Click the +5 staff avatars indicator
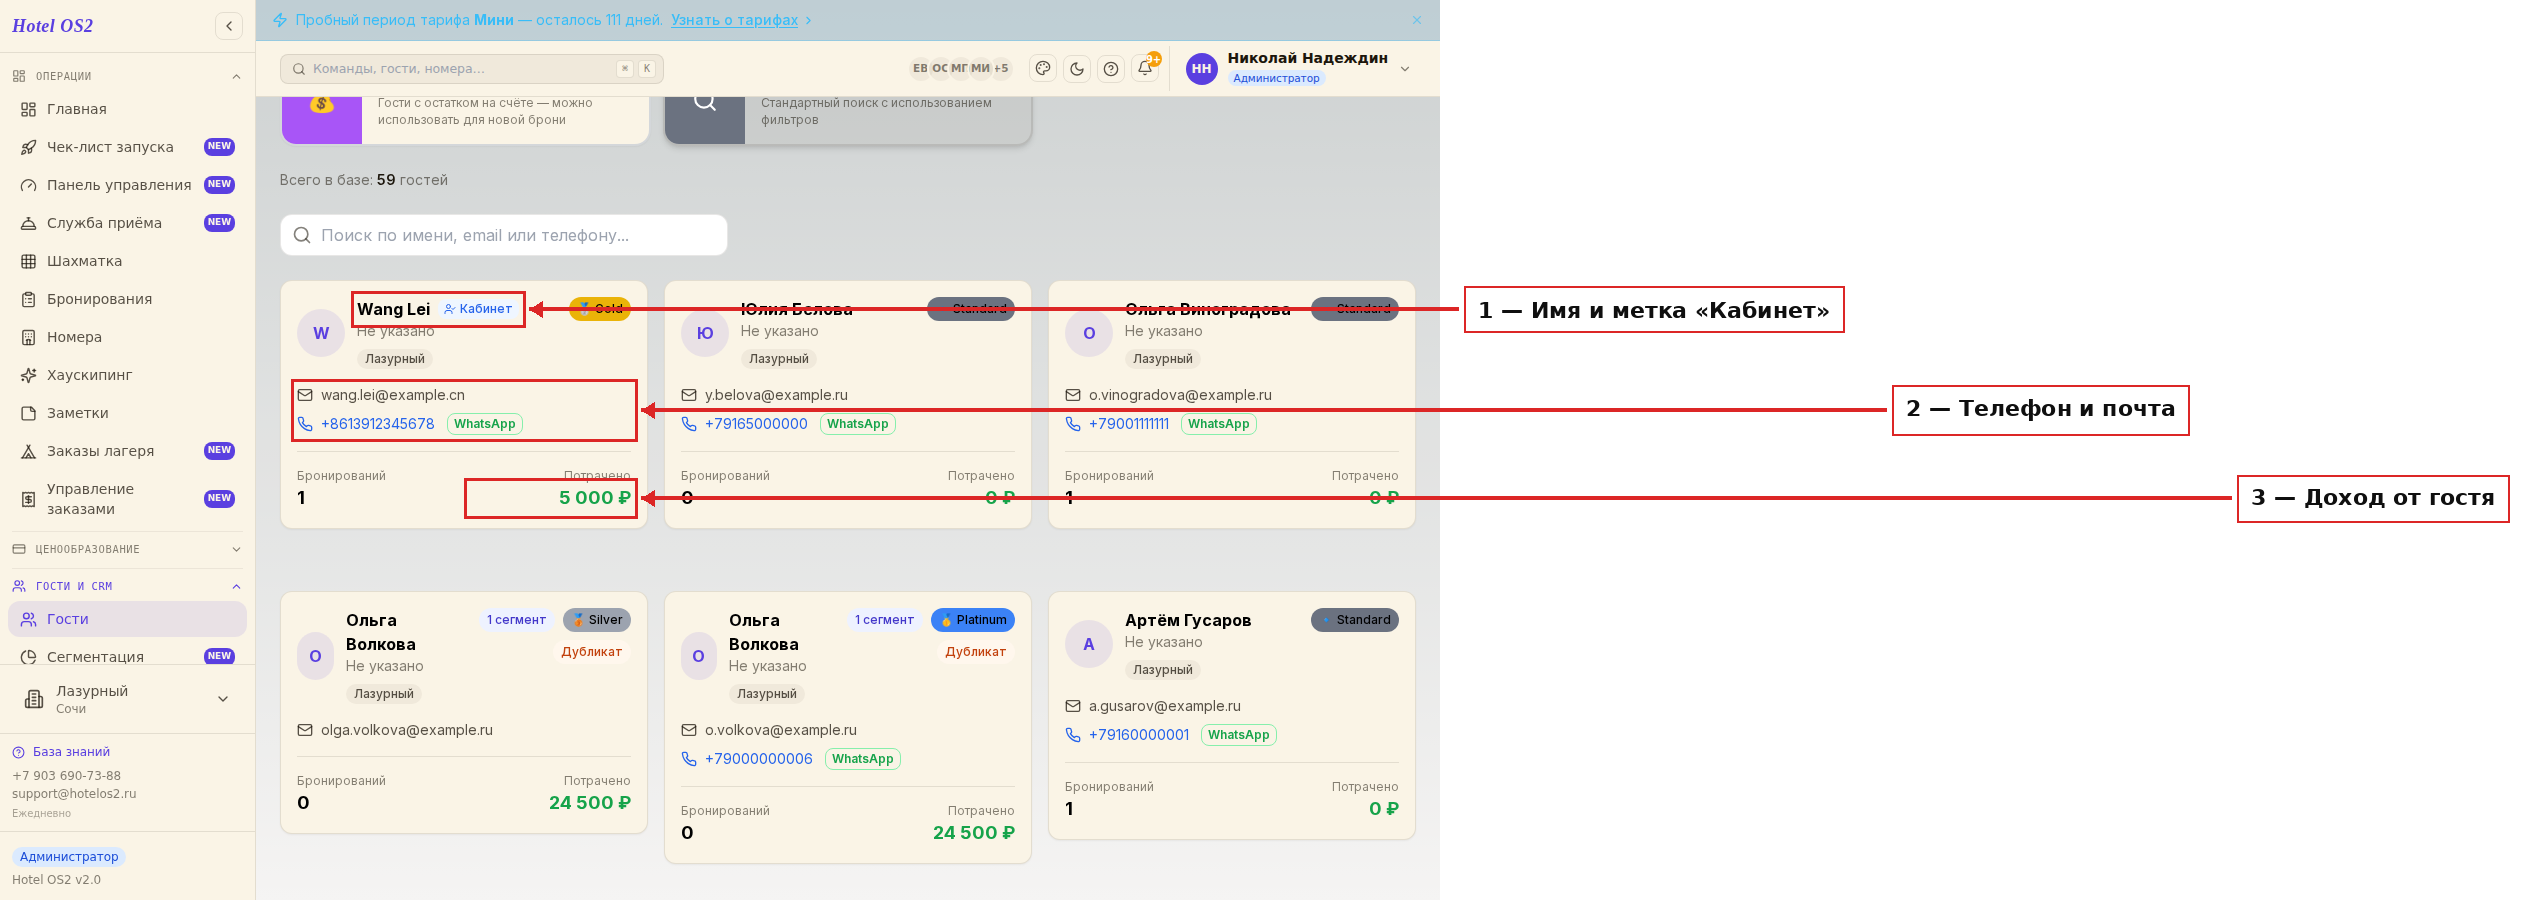 point(1001,68)
